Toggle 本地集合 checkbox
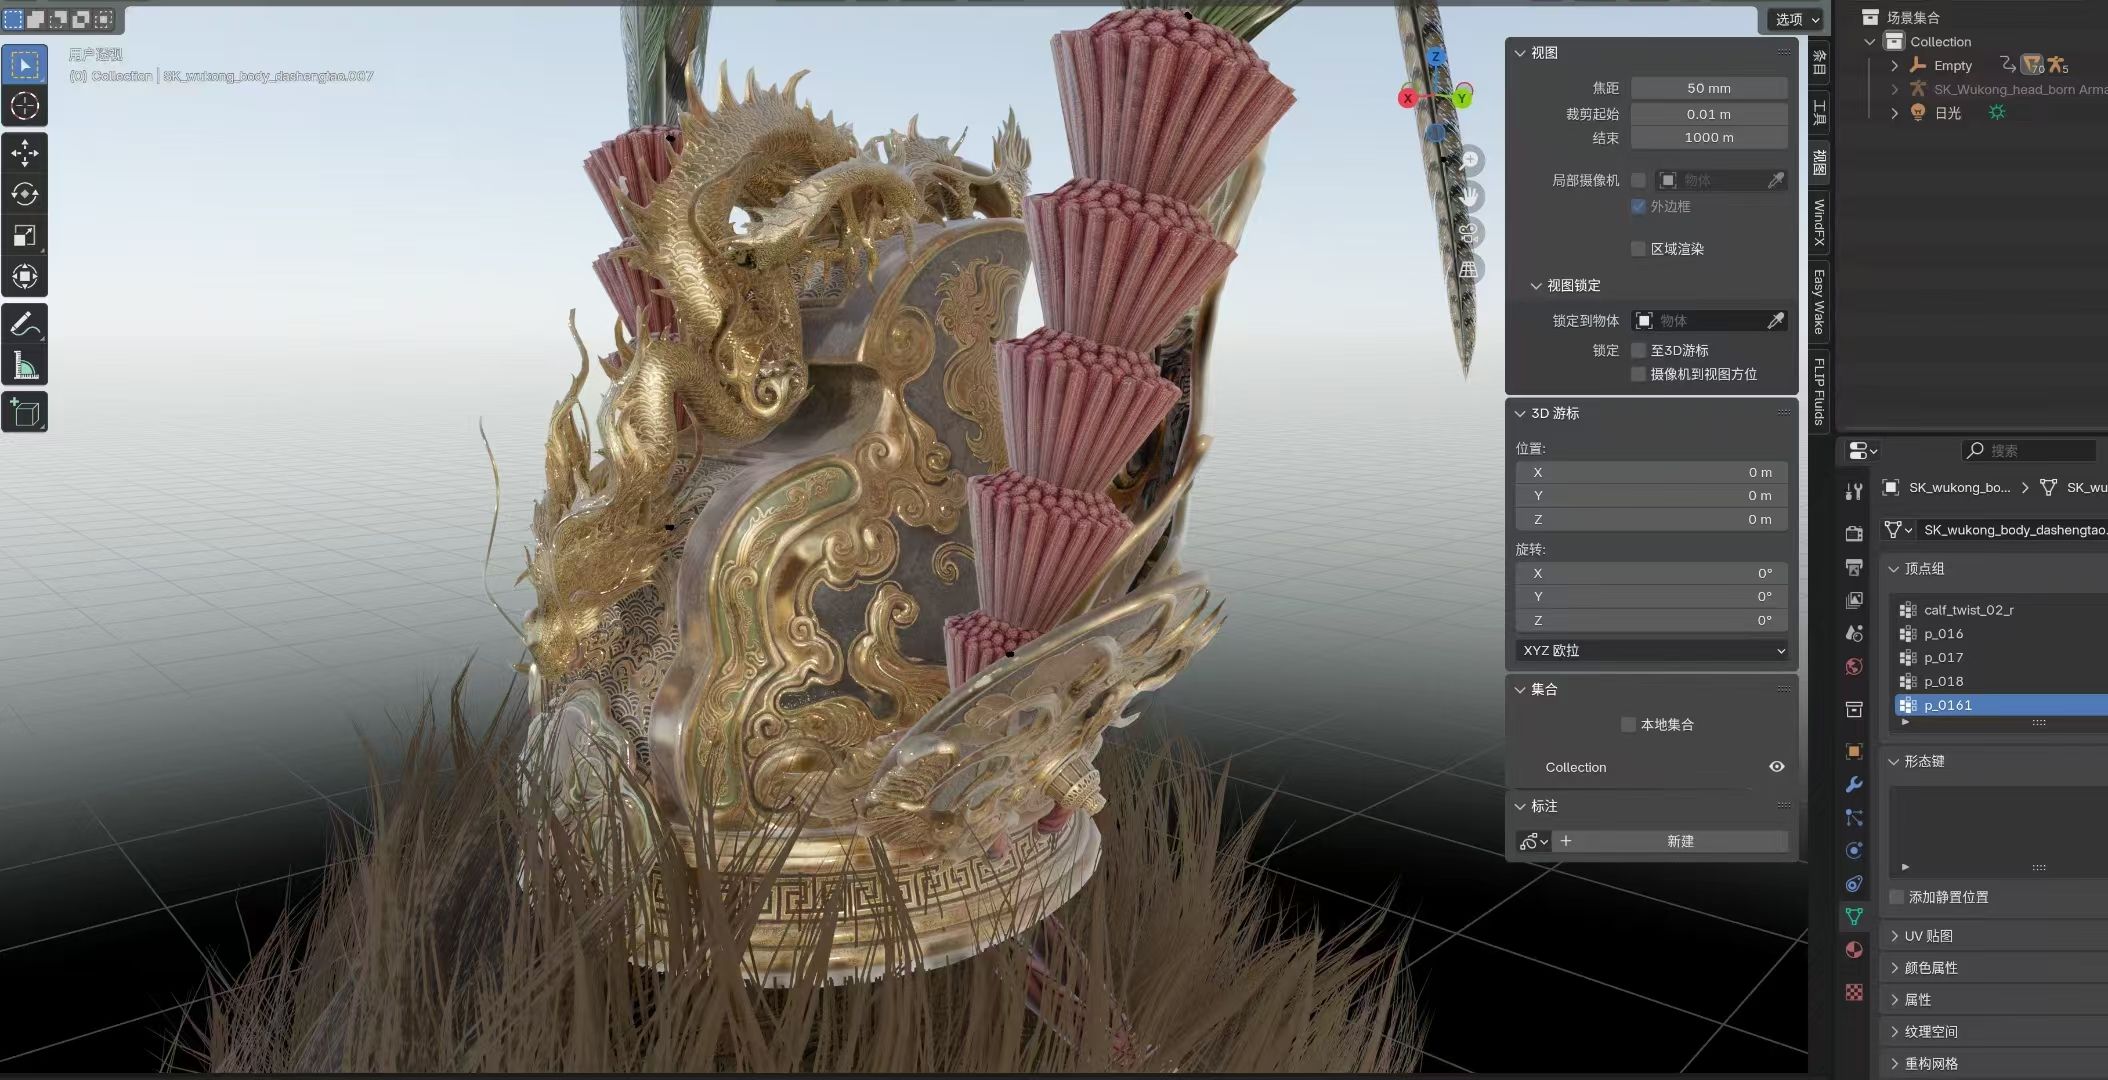This screenshot has height=1080, width=2108. click(1628, 724)
